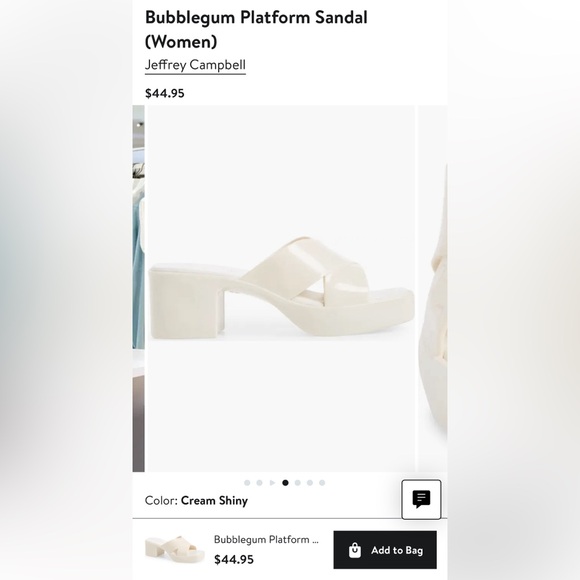Image resolution: width=580 pixels, height=580 pixels.
Task: Click the shopping bag icon on Add to Bag
Action: pyautogui.click(x=355, y=550)
